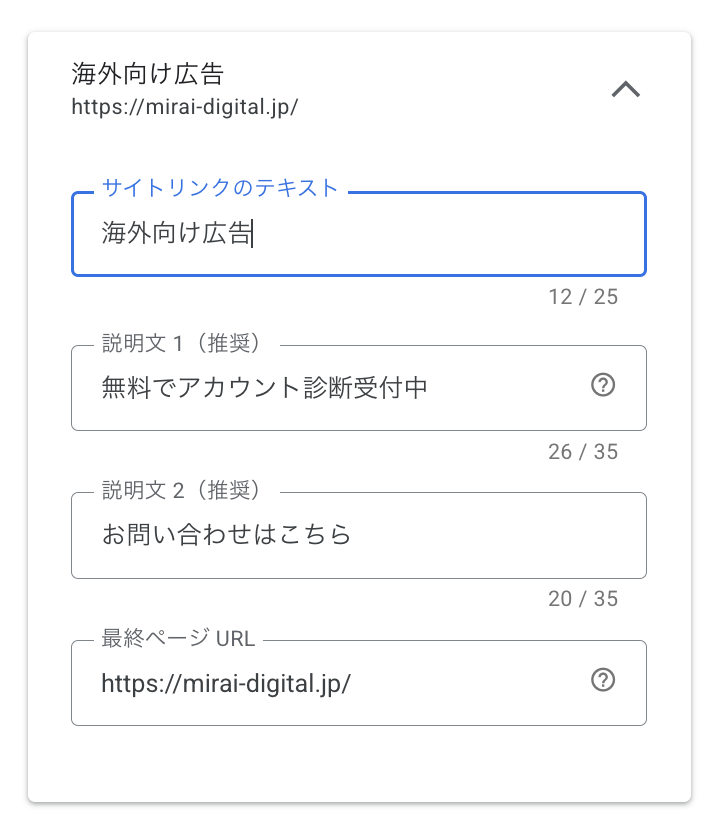This screenshot has height=830, width=724.
Task: Click the サイトリンクのテキスト floating label
Action: pos(220,187)
